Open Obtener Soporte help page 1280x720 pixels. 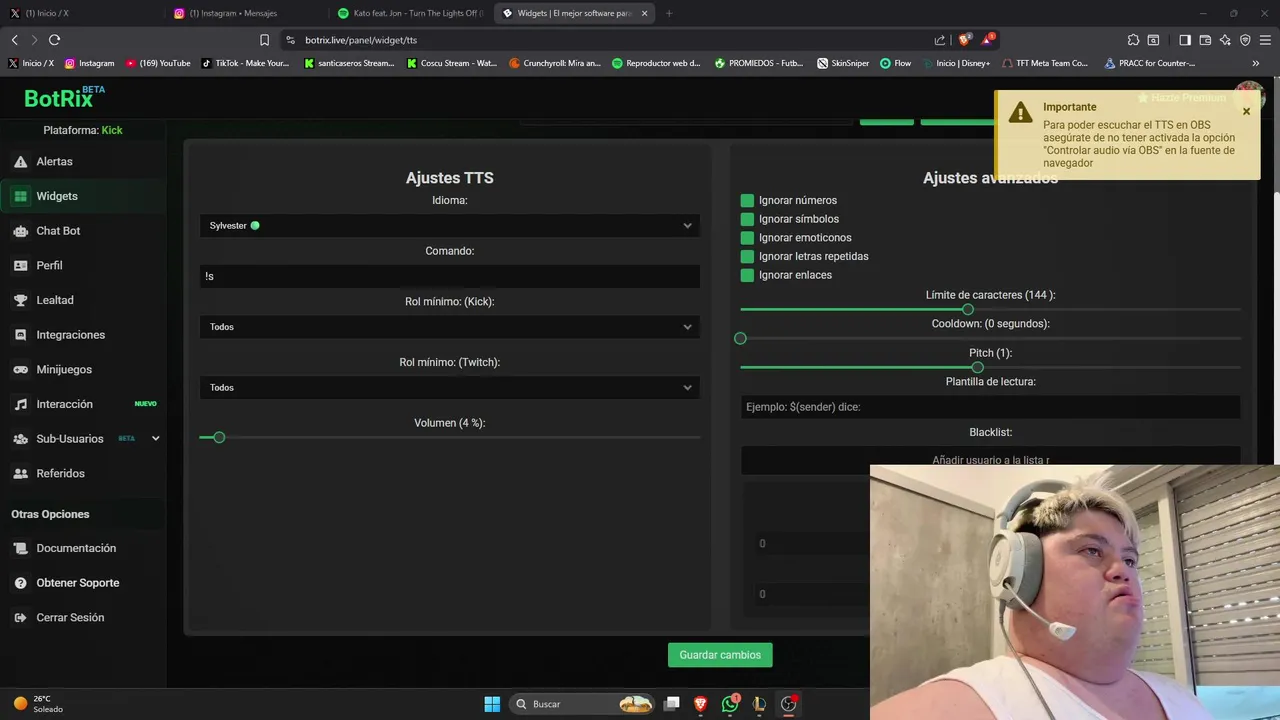click(77, 583)
